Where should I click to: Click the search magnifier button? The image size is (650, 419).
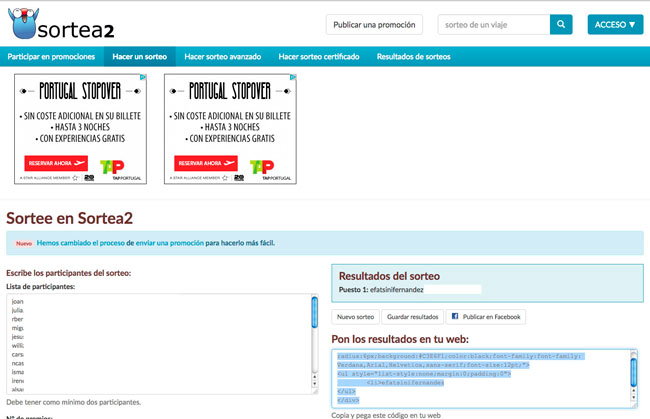561,24
